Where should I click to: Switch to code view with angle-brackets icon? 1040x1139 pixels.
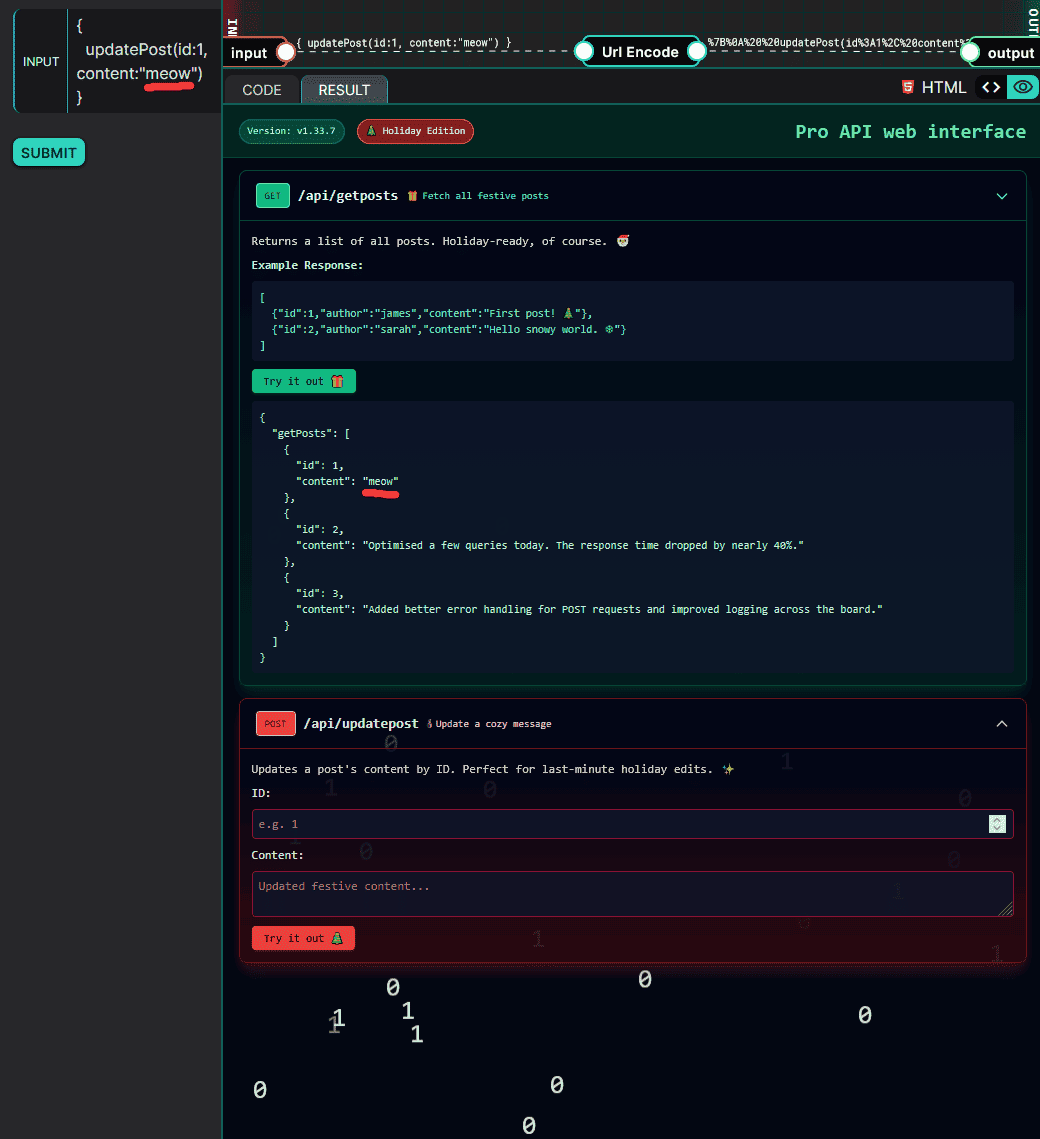pyautogui.click(x=990, y=88)
